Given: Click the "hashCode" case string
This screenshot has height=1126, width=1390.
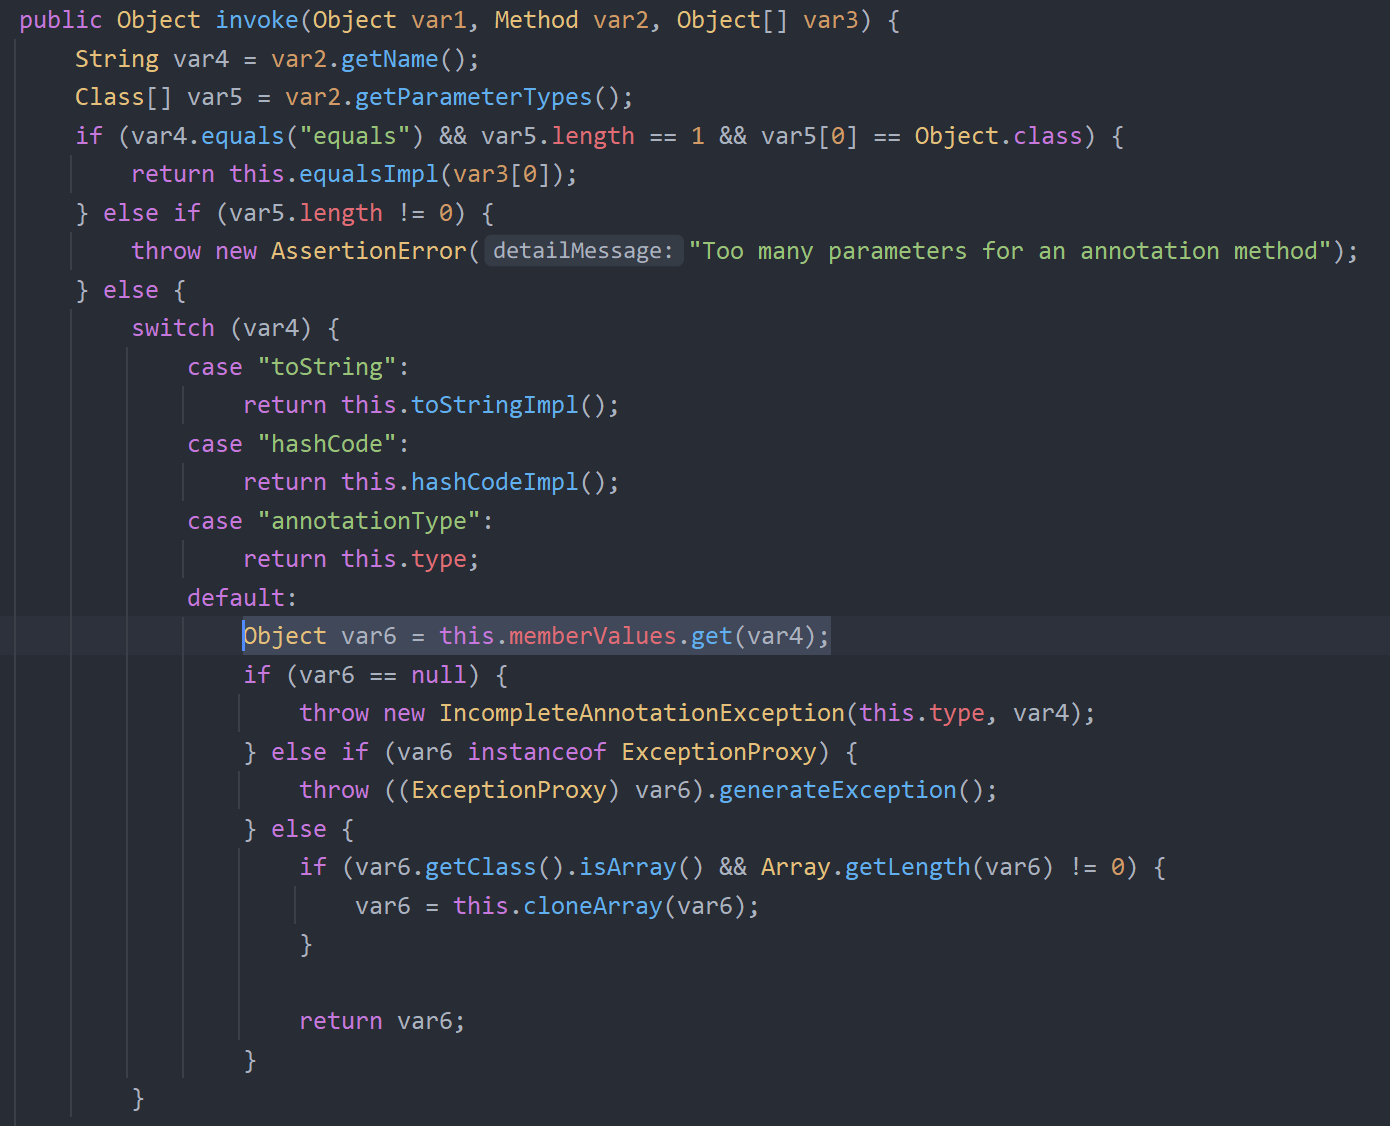Looking at the screenshot, I should (x=327, y=444).
